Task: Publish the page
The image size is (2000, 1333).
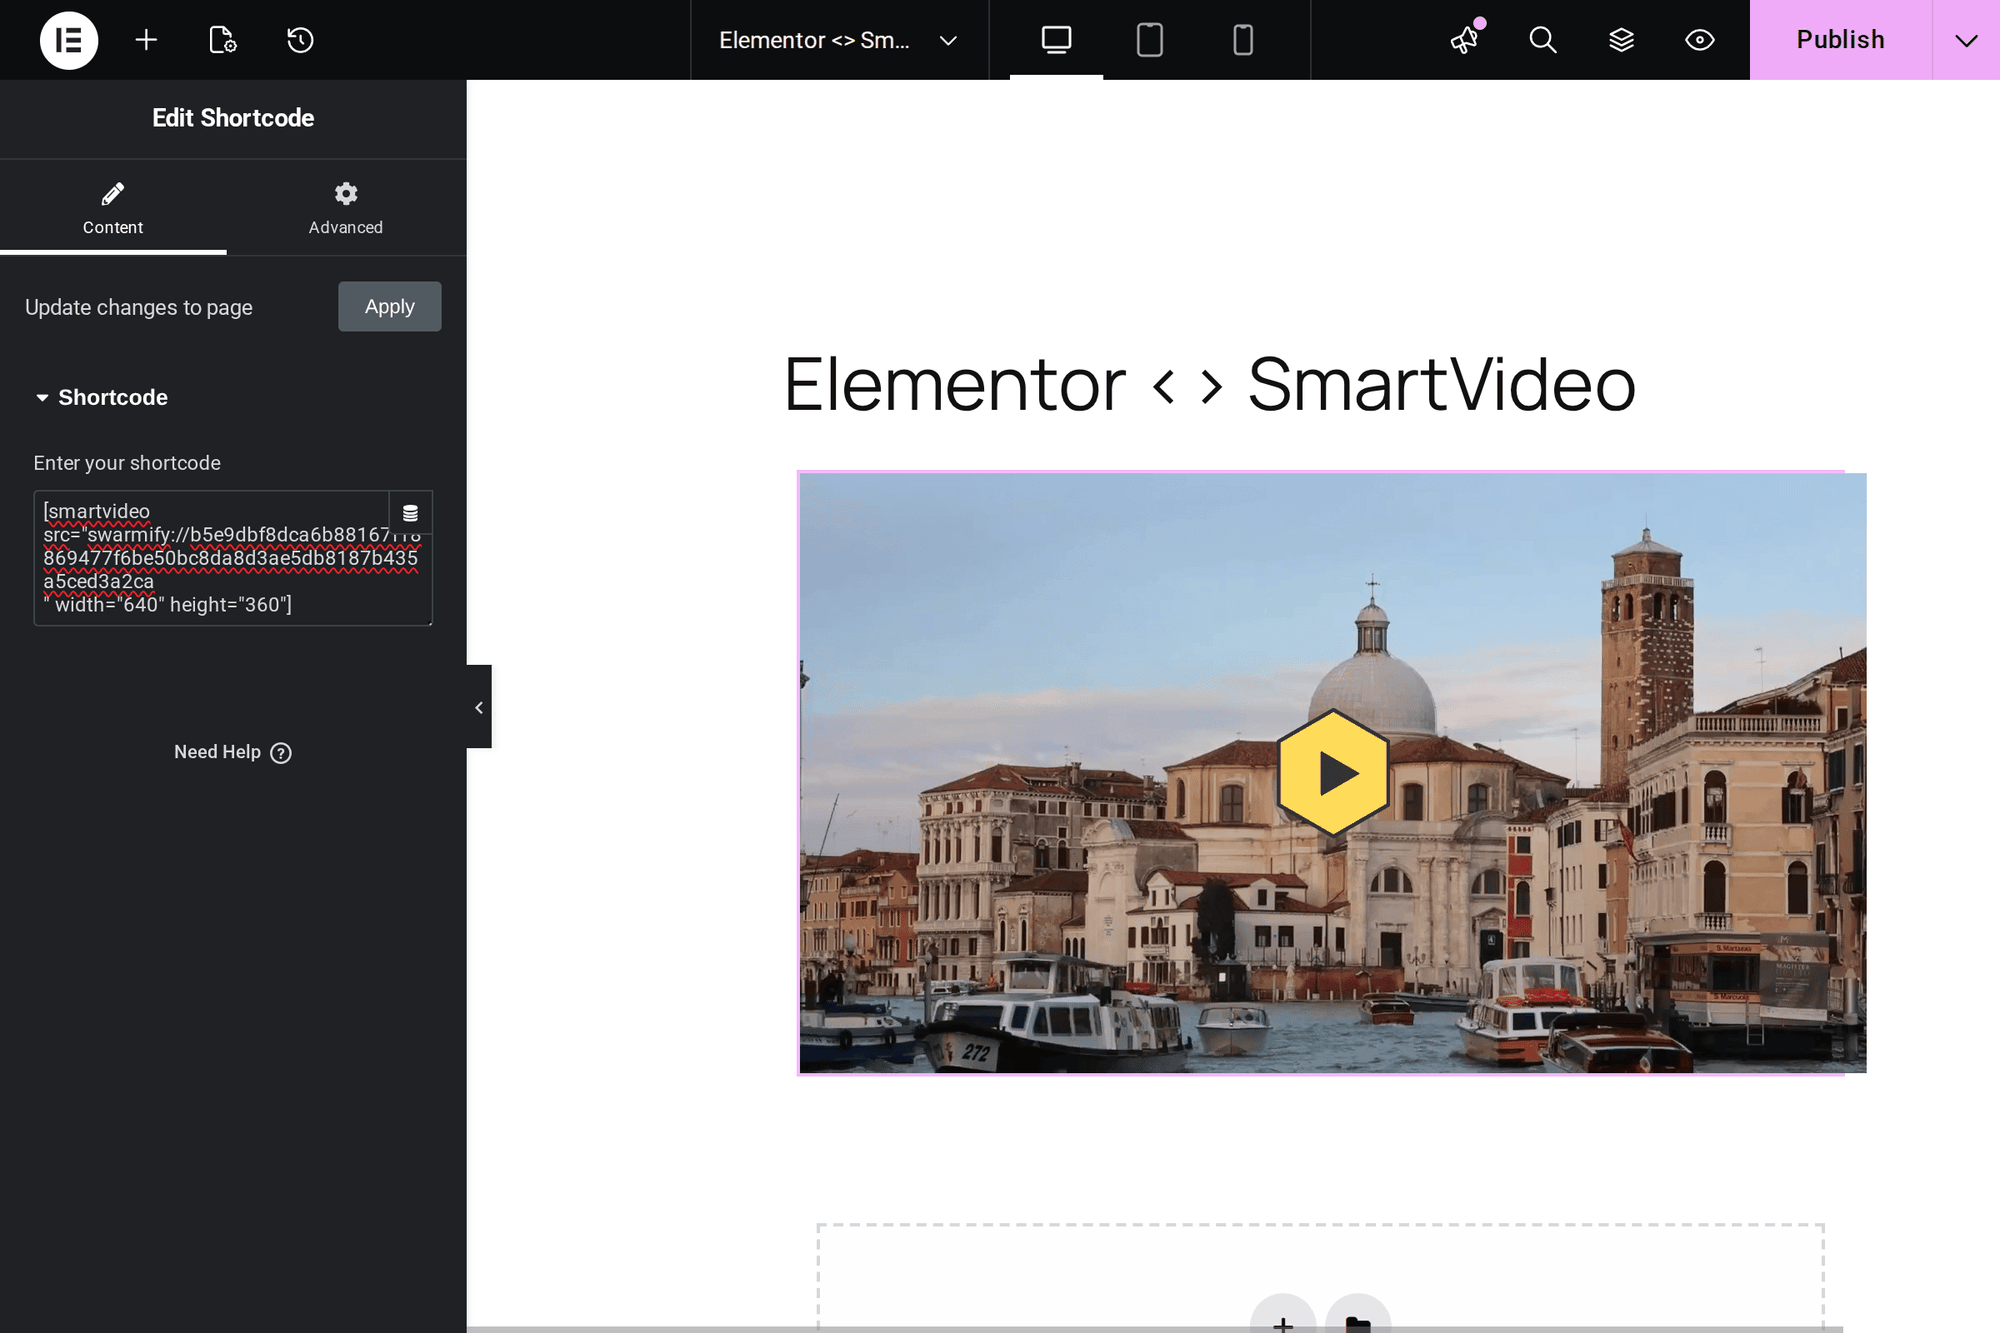Action: click(1839, 40)
